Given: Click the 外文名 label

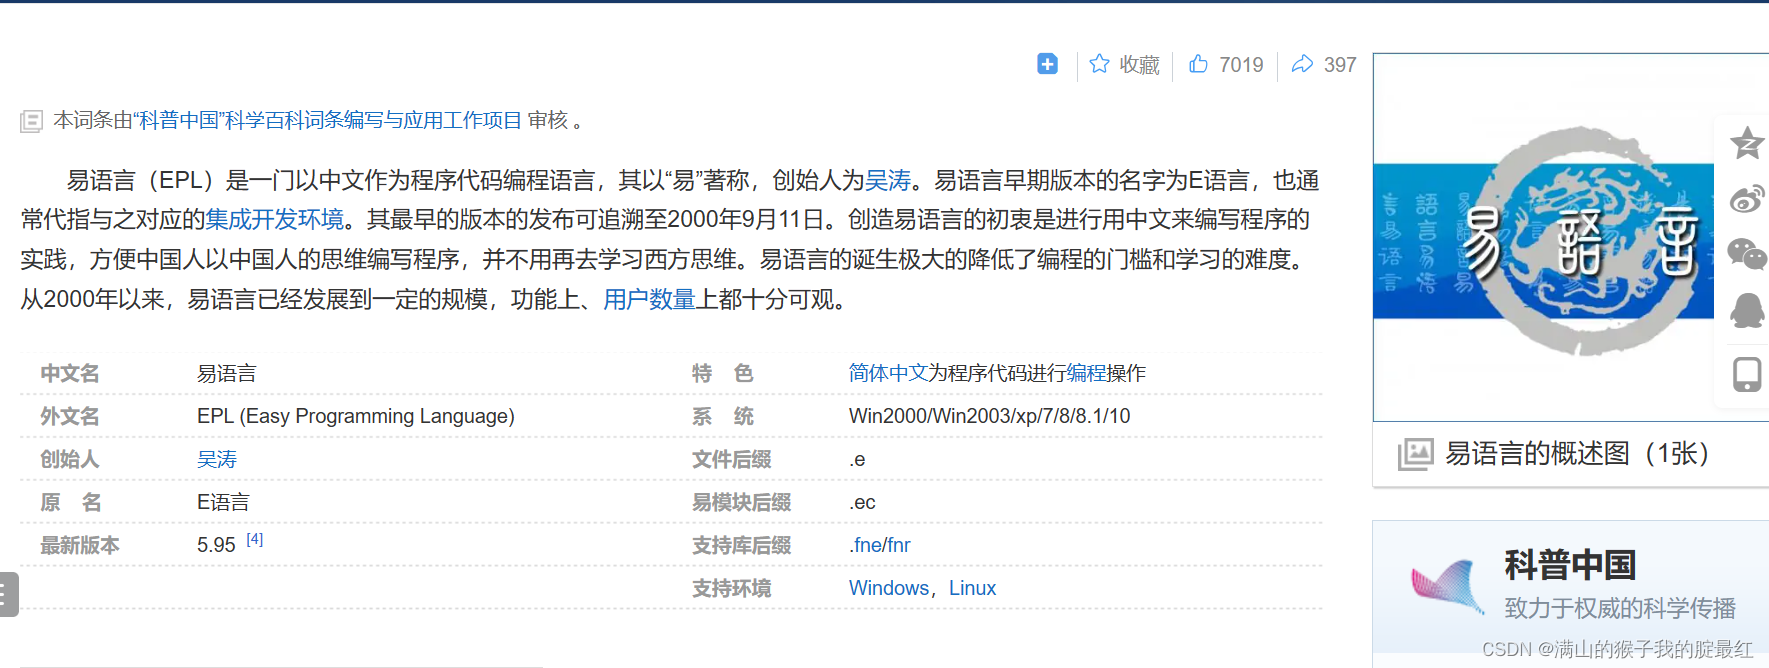Looking at the screenshot, I should 70,416.
